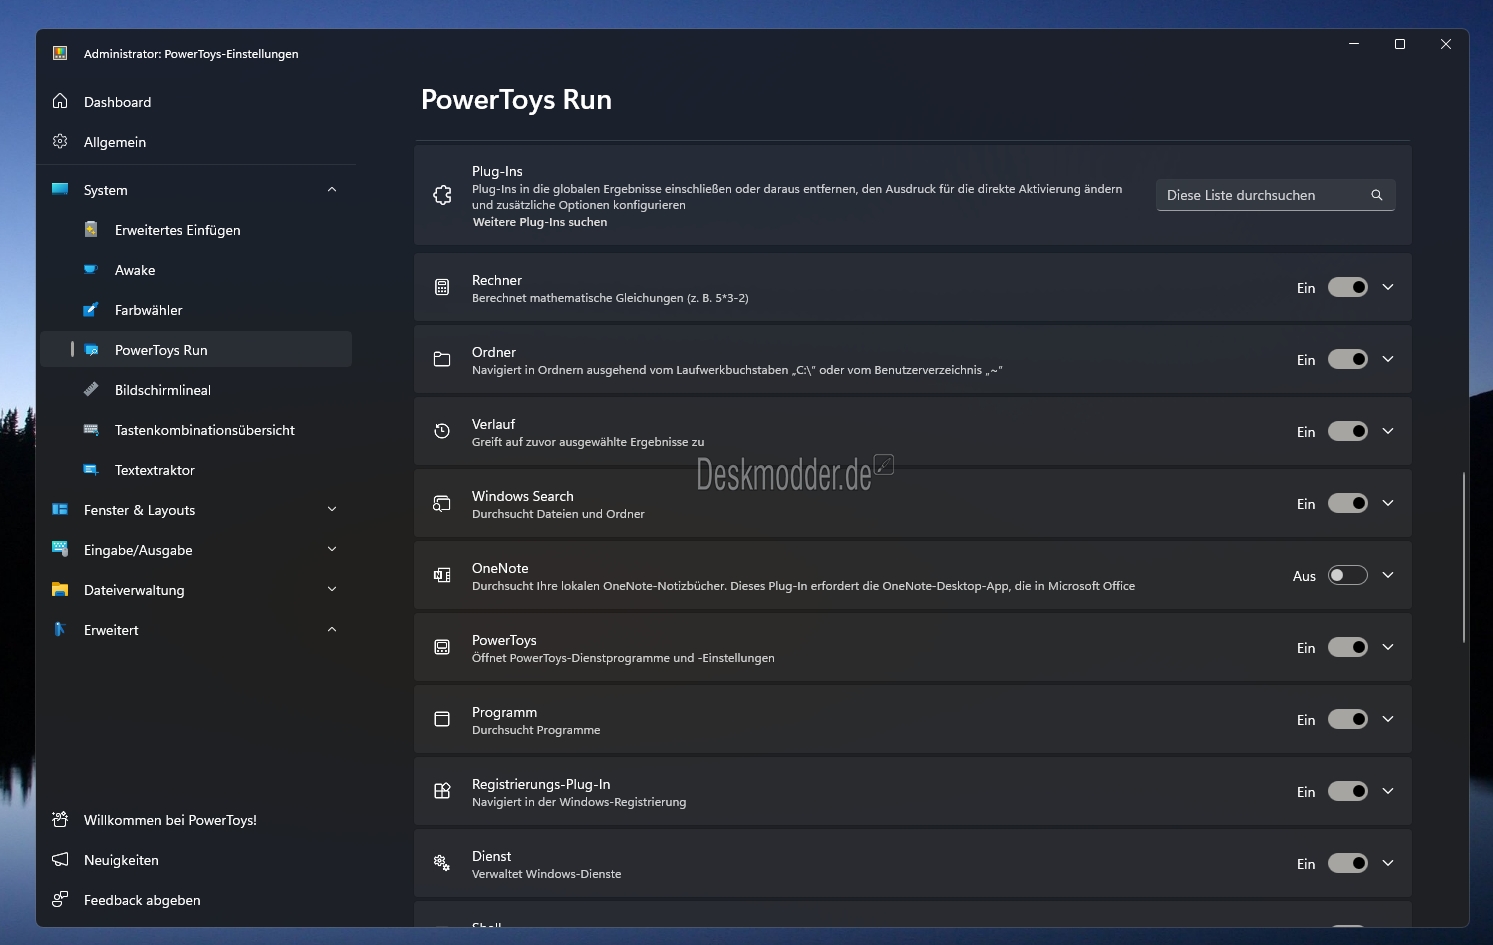Click Feedback abgeben
Screen dimensions: 1493x945
(196, 900)
